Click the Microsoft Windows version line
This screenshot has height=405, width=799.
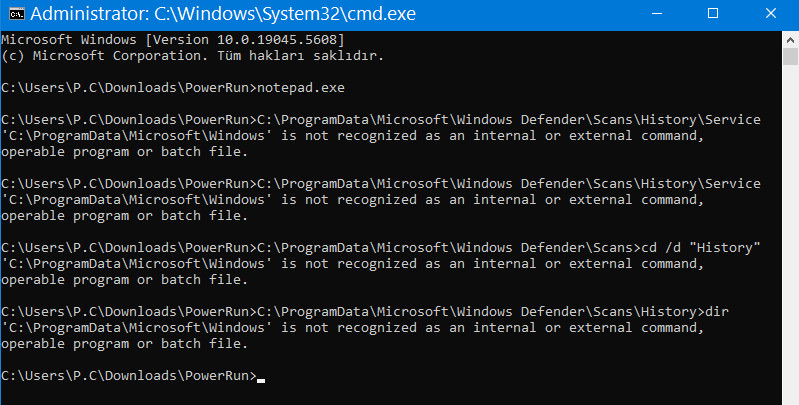[x=173, y=40]
